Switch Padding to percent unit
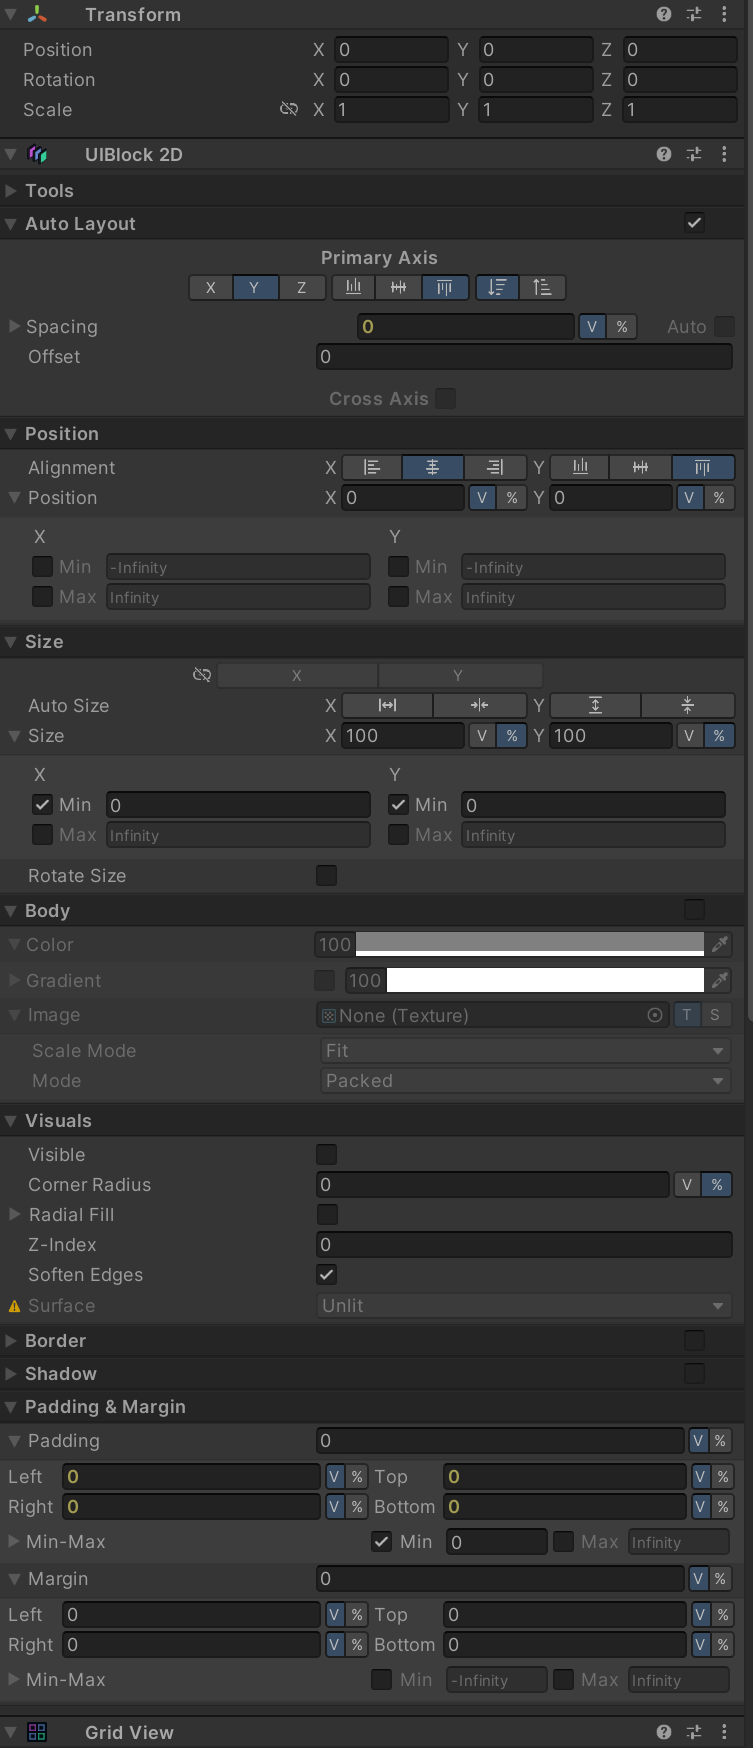The height and width of the screenshot is (1748, 753). [720, 1440]
